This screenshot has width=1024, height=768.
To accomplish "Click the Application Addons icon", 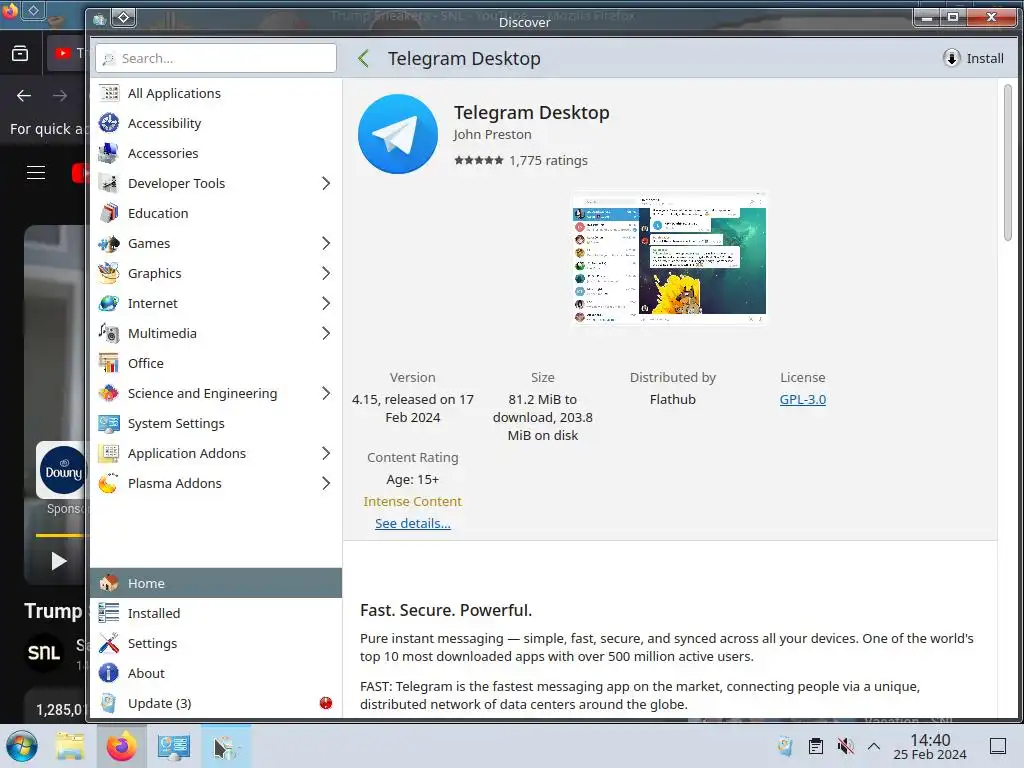I will 108,454.
